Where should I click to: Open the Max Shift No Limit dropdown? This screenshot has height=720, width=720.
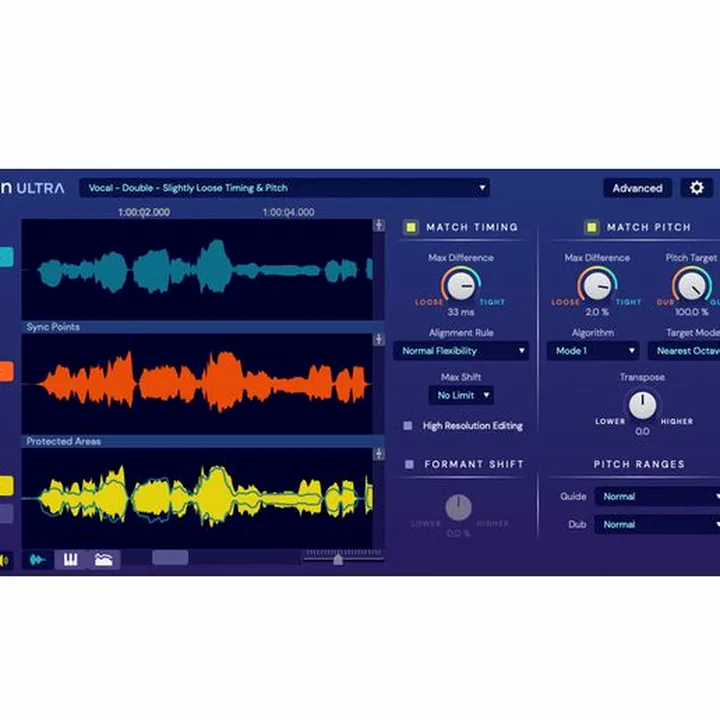(x=461, y=395)
